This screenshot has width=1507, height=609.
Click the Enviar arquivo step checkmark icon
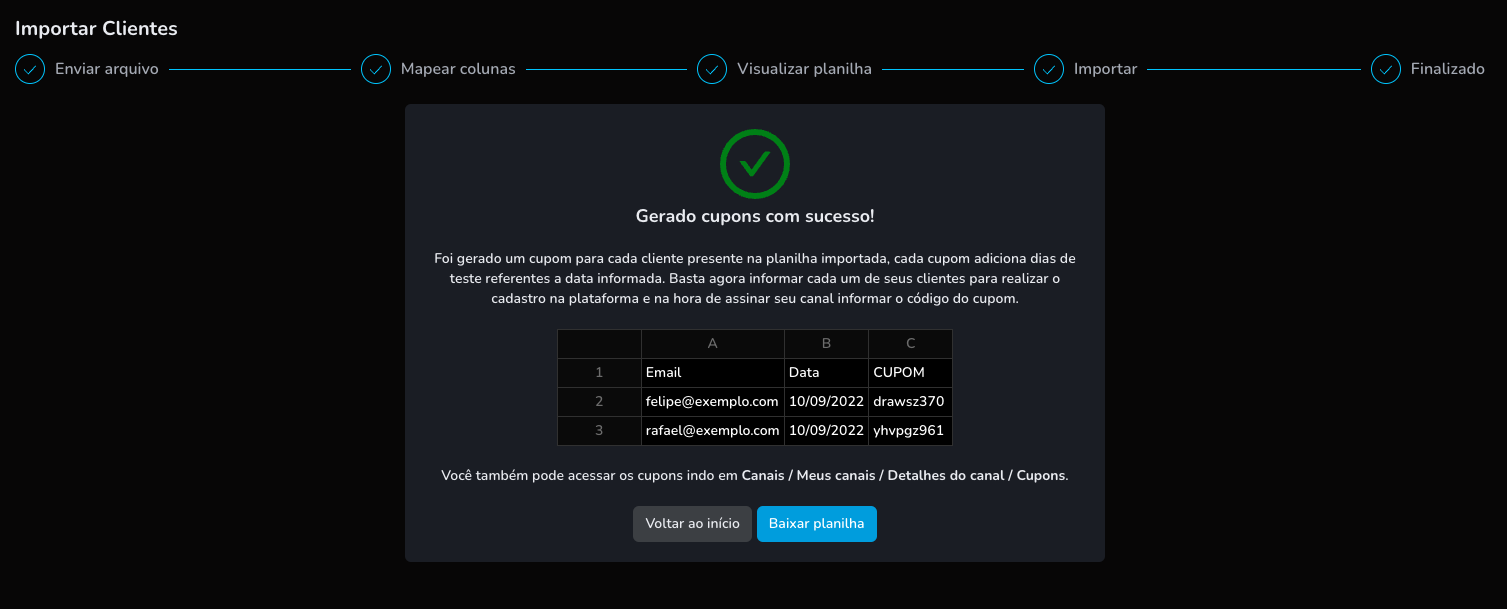(30, 69)
